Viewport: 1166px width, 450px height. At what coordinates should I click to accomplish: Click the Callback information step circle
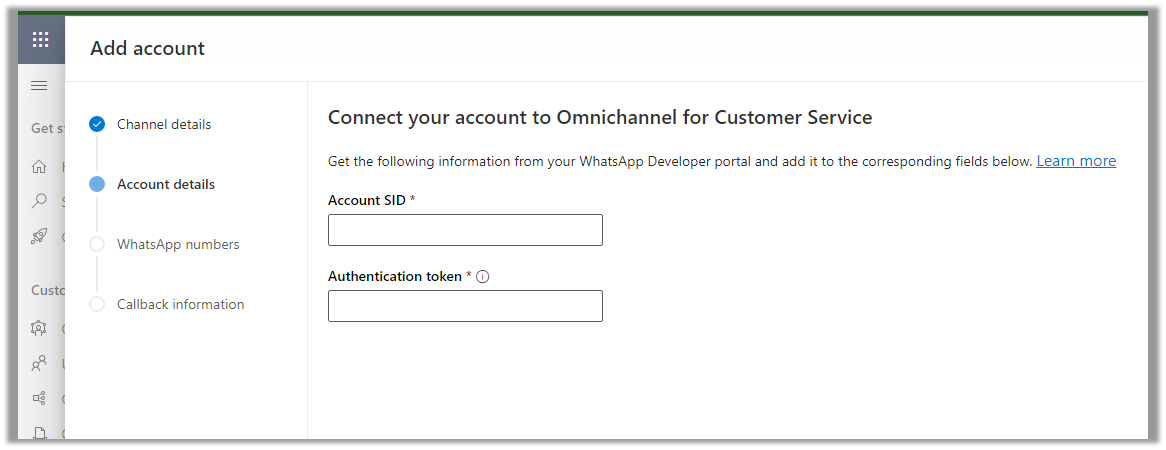(x=97, y=304)
